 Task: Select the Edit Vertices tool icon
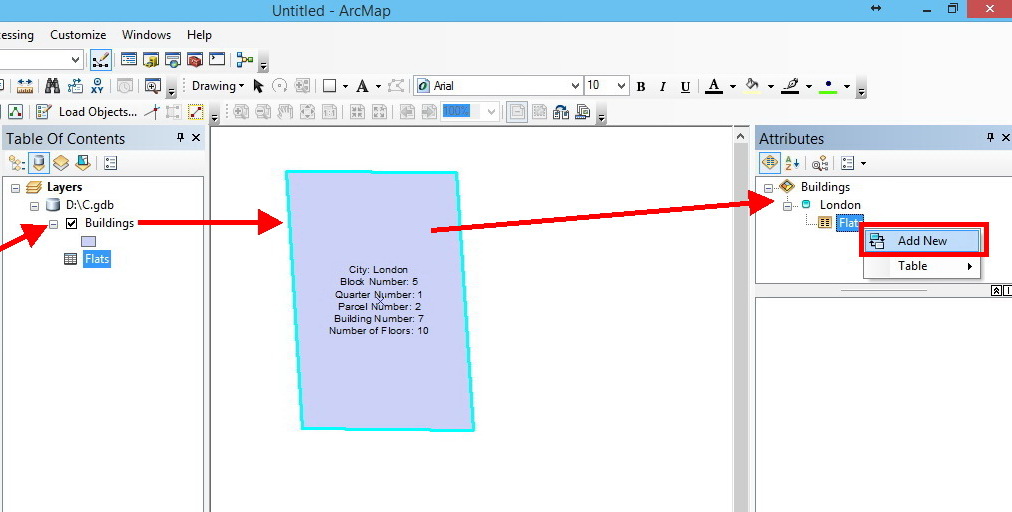(15, 112)
